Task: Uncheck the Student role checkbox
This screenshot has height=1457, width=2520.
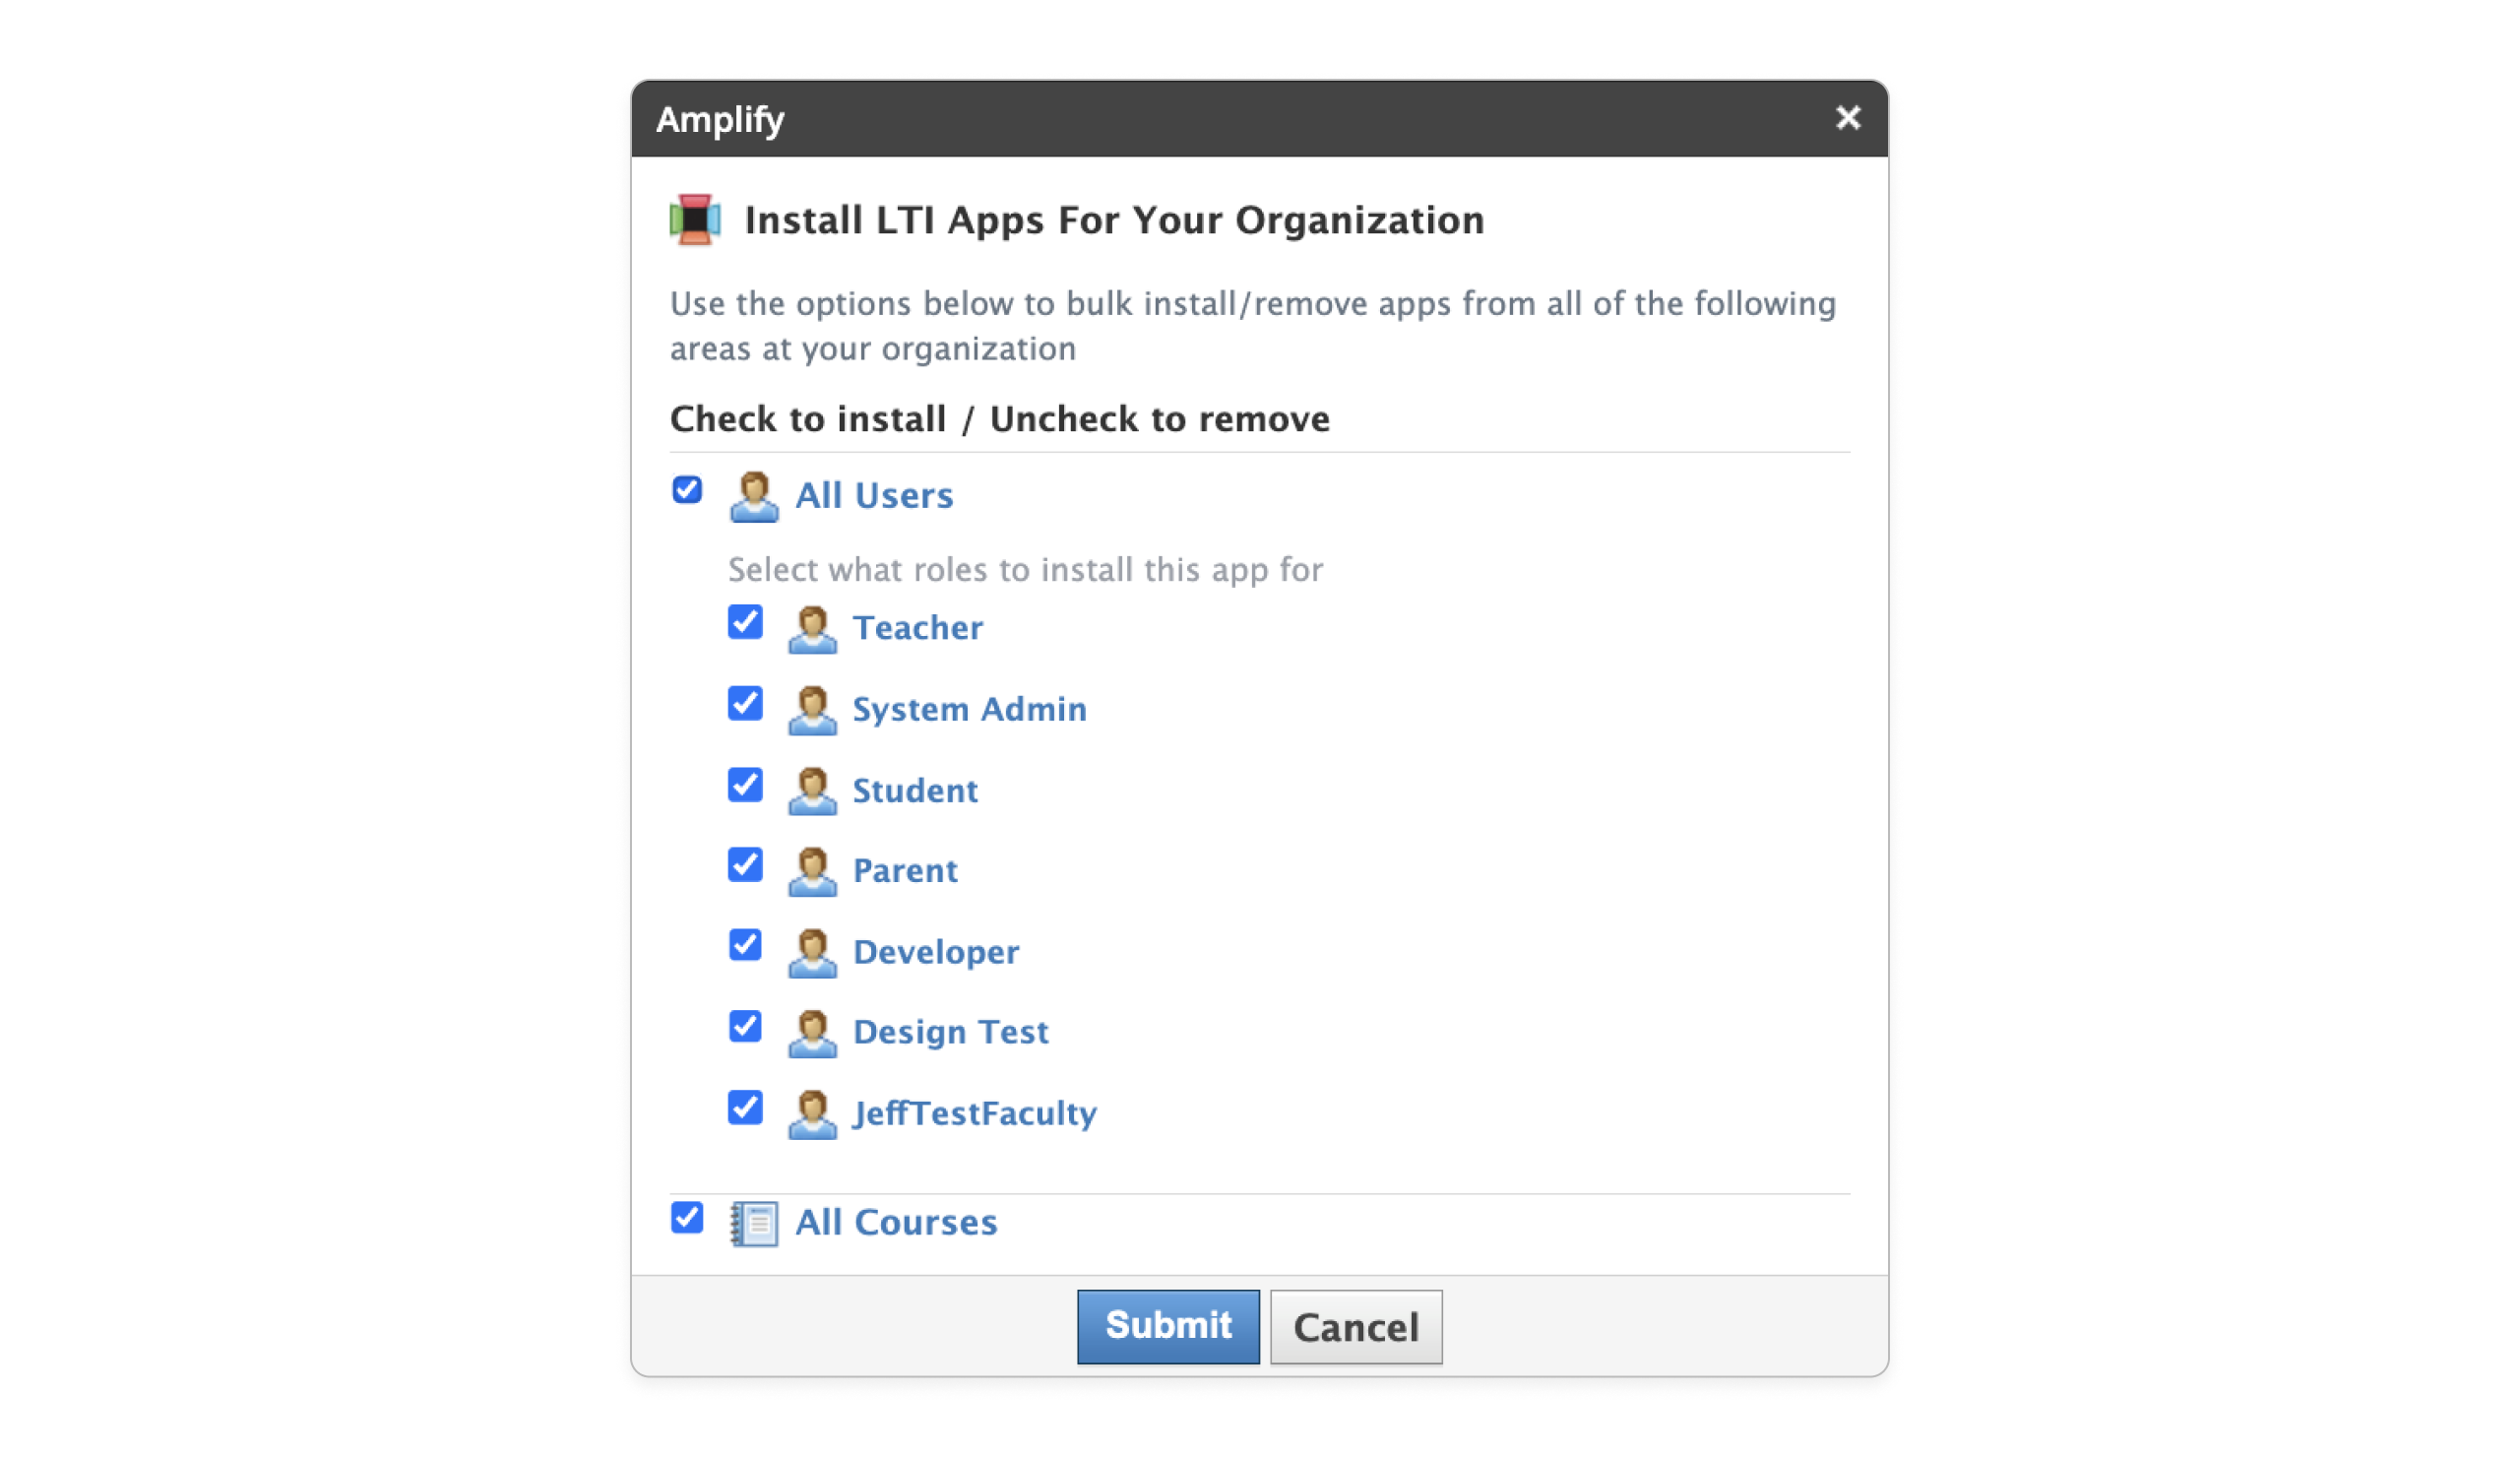Action: click(744, 786)
